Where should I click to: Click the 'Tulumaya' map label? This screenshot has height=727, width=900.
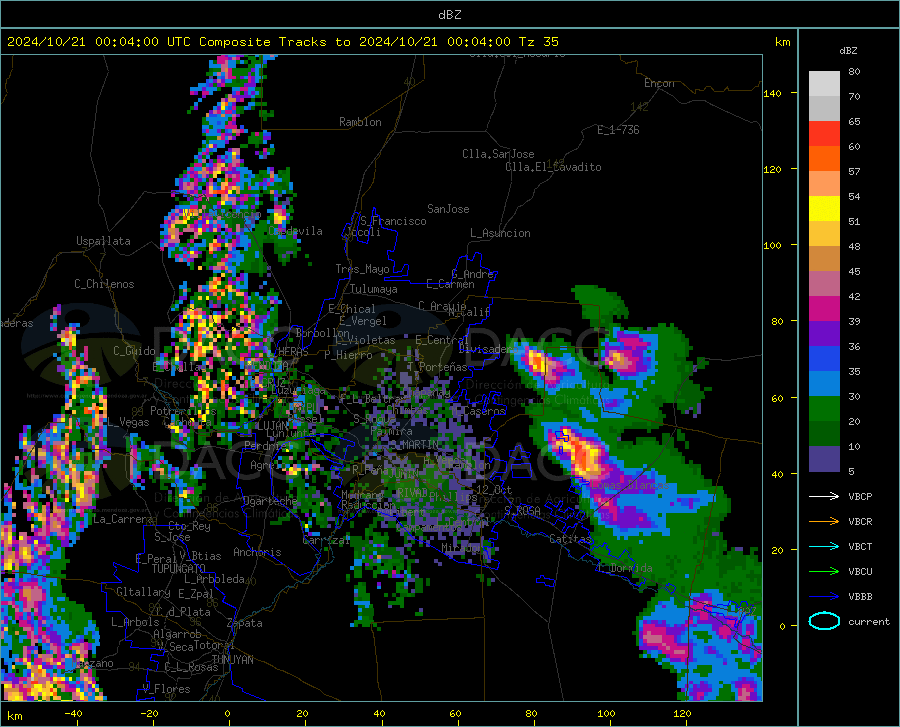(x=374, y=289)
